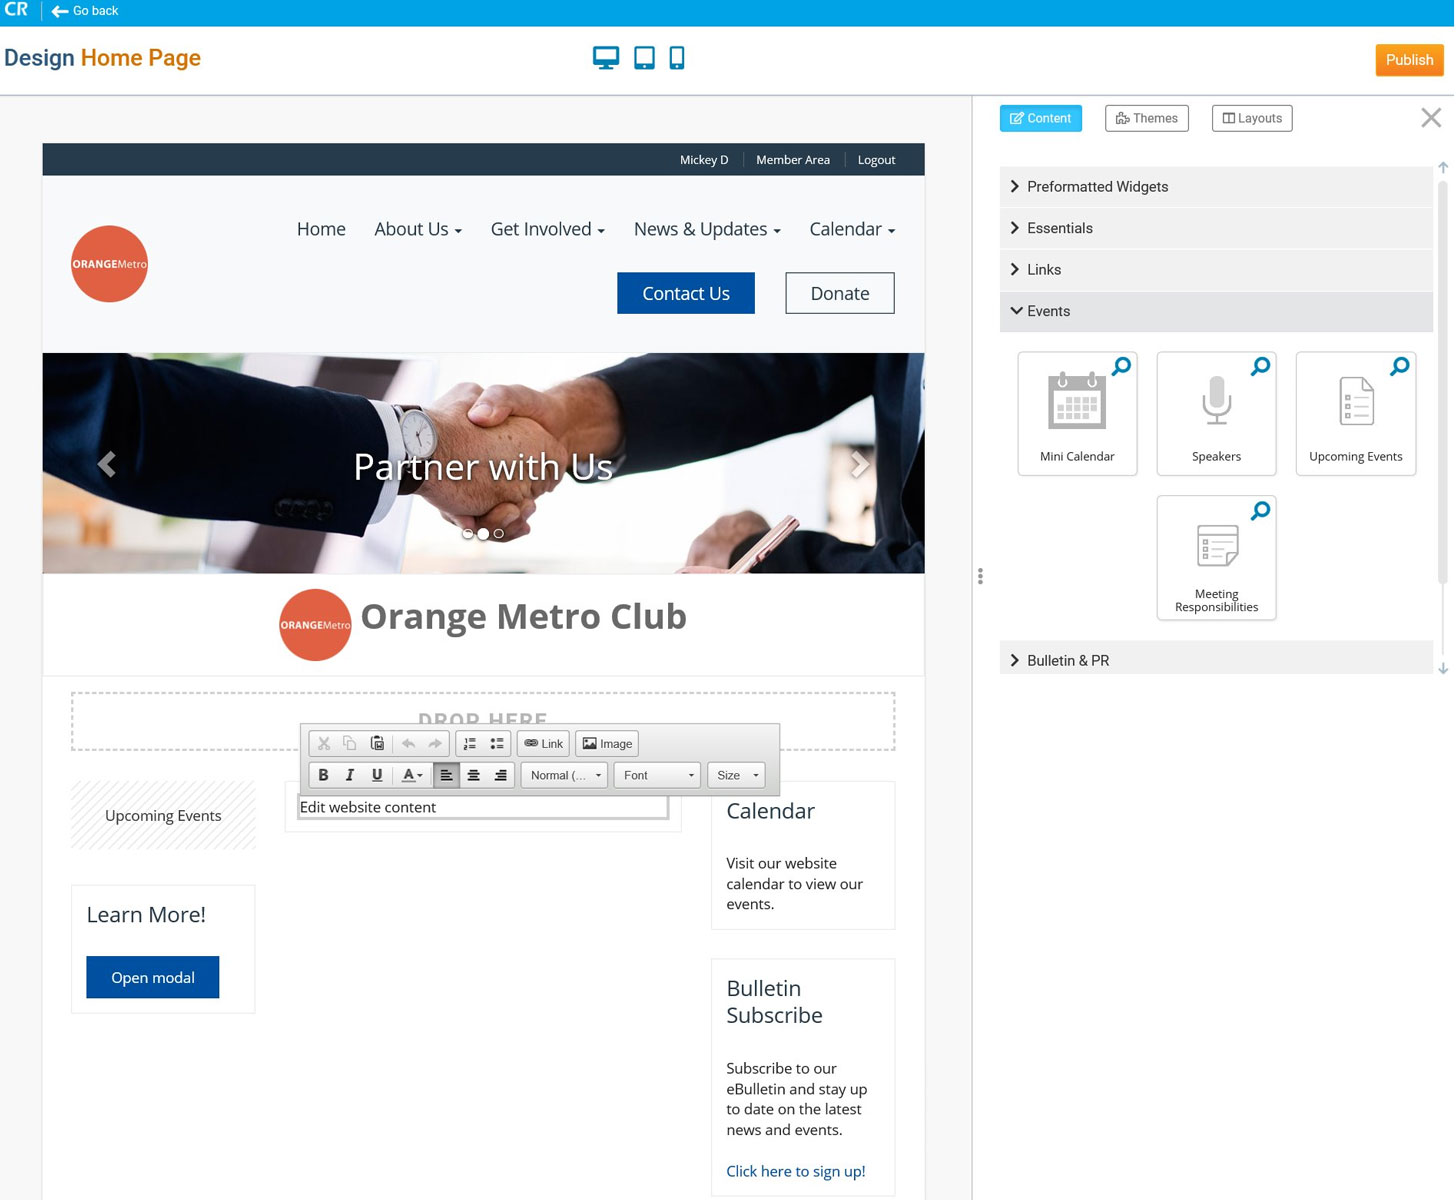Viewport: 1456px width, 1200px height.
Task: Insert a numbered list in editor
Action: coord(470,744)
